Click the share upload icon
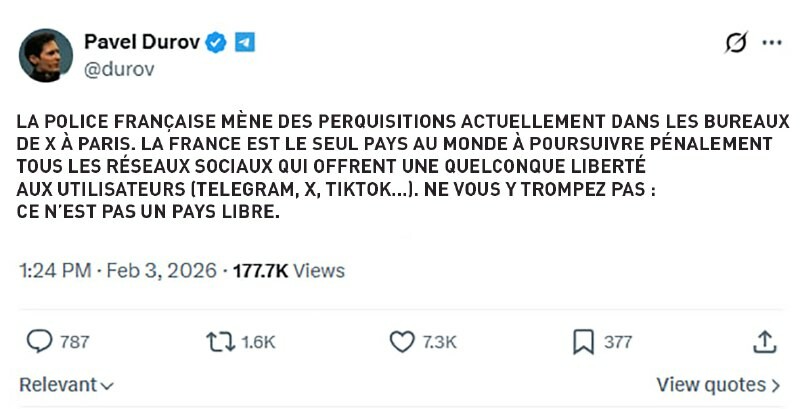800x409 pixels. 764,342
